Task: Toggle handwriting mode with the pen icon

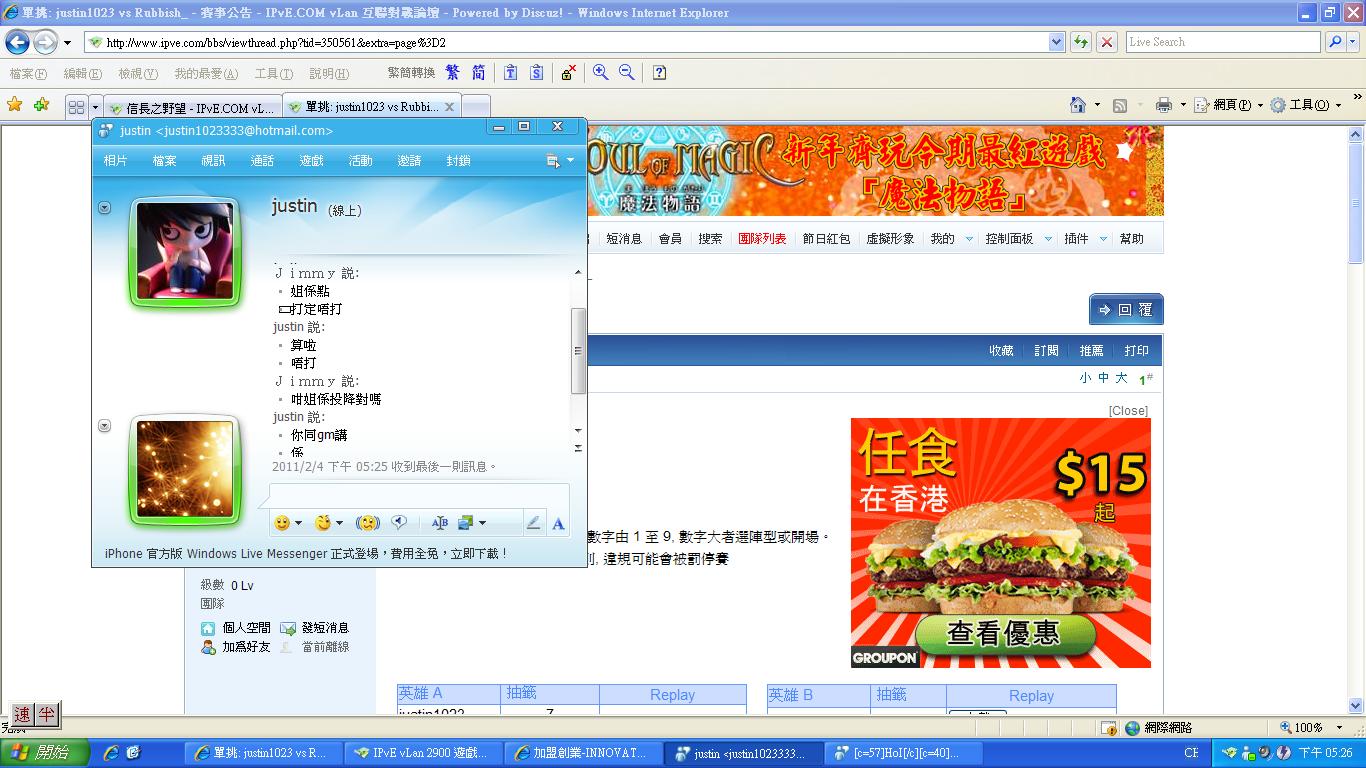Action: click(533, 523)
